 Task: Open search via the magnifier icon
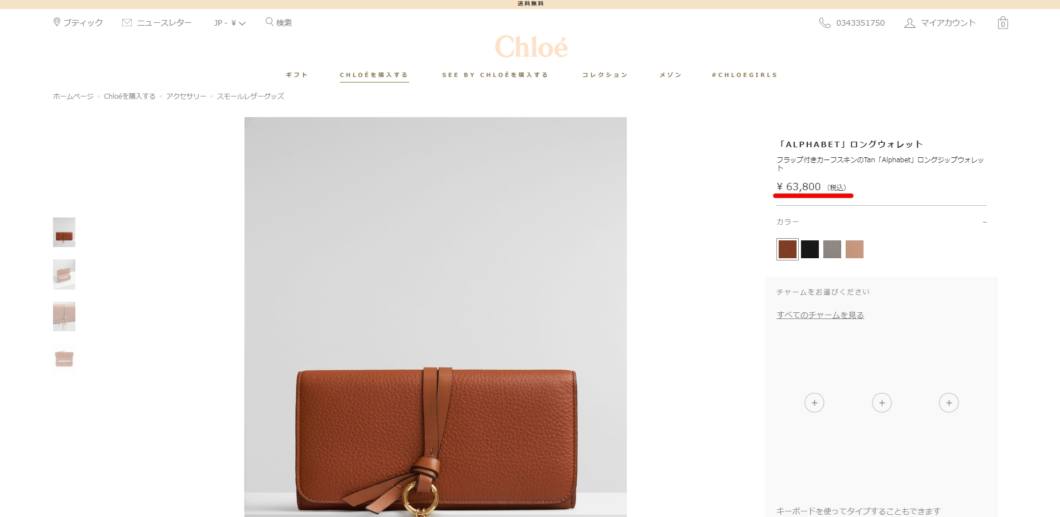pyautogui.click(x=269, y=22)
